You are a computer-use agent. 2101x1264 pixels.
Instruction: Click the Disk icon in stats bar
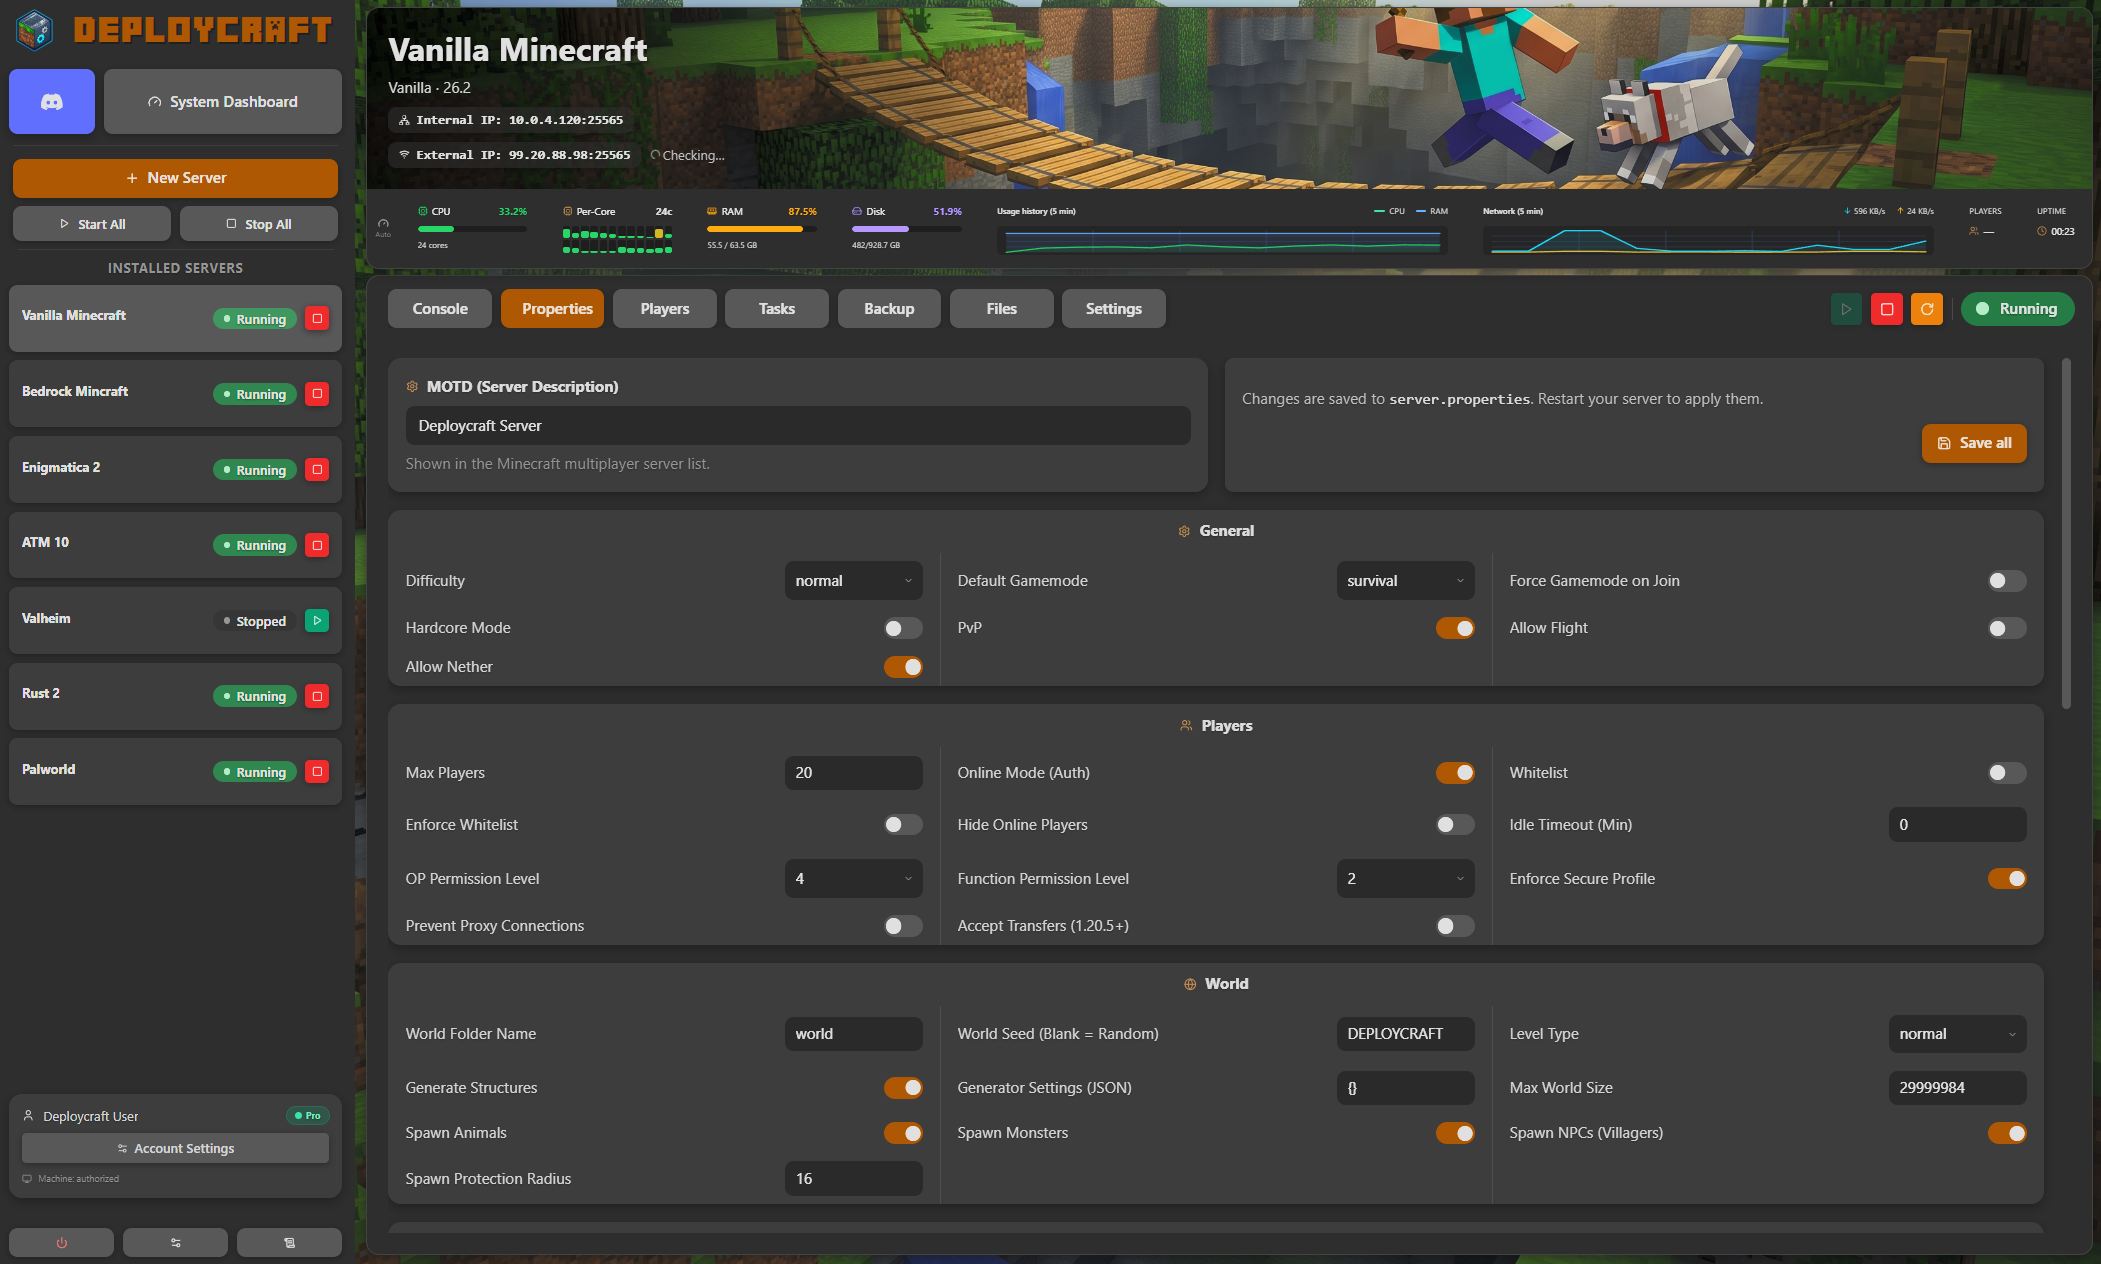click(x=857, y=211)
